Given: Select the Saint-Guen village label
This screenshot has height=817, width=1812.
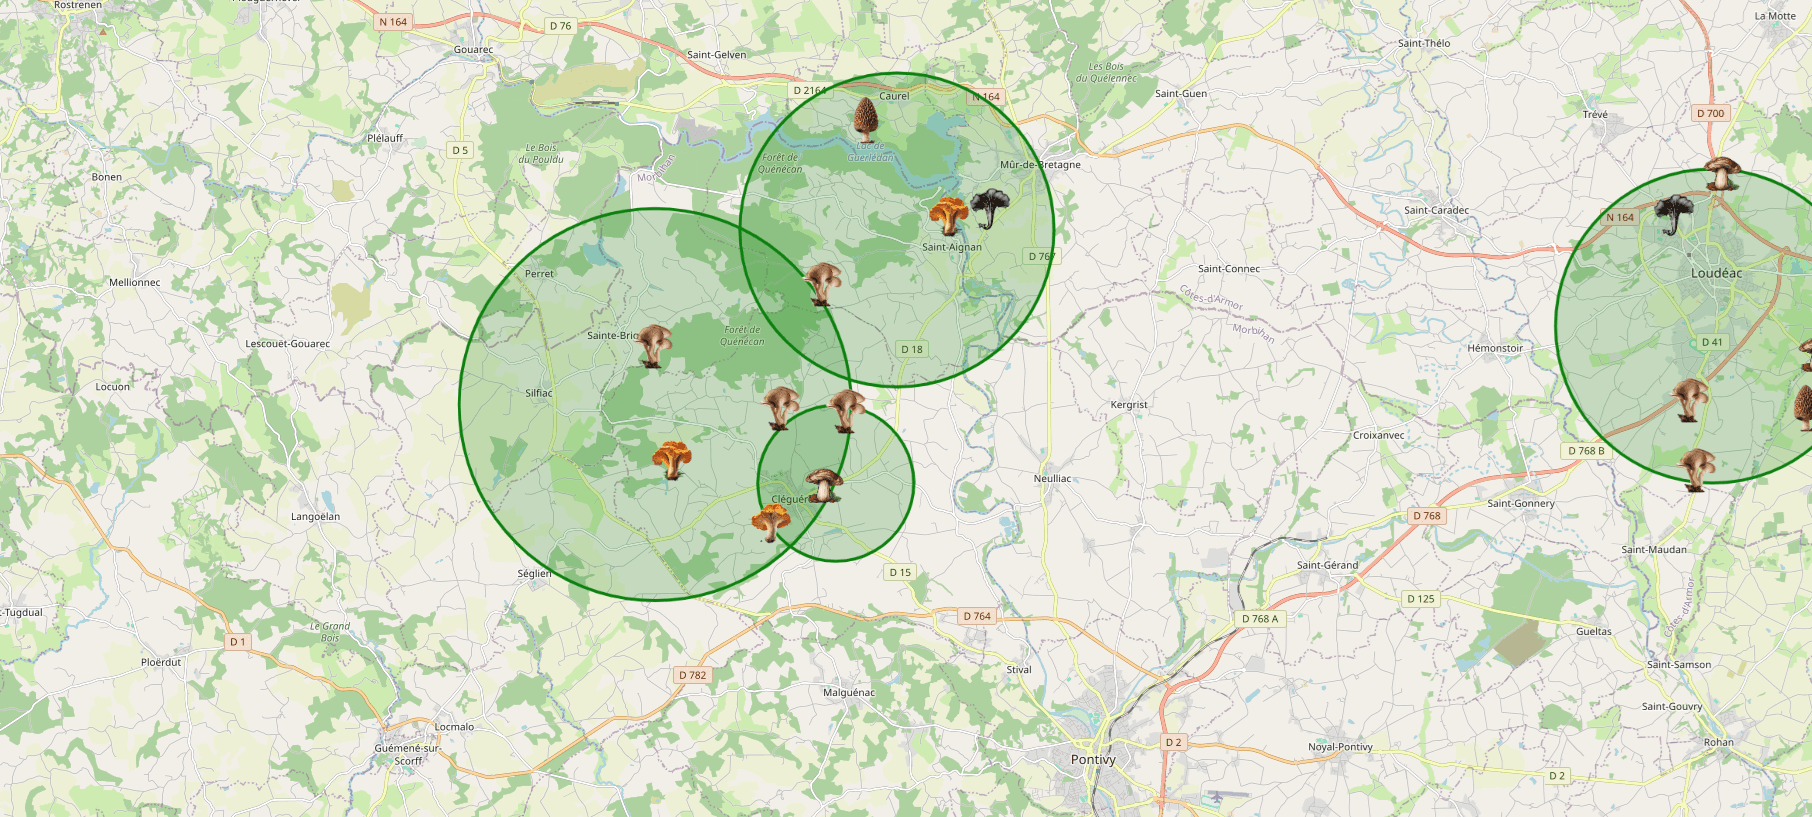Looking at the screenshot, I should point(1181,94).
